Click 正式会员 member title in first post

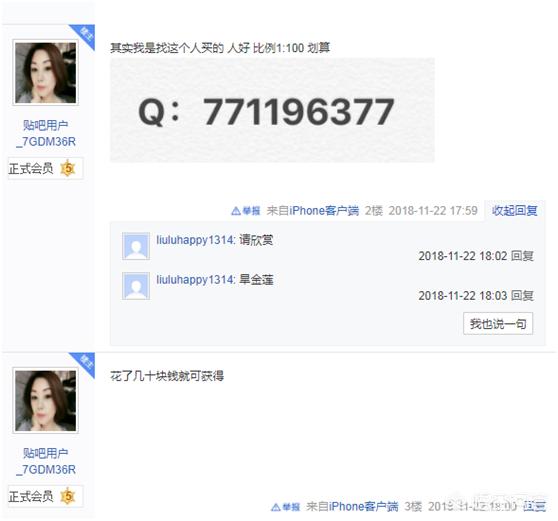coord(31,168)
